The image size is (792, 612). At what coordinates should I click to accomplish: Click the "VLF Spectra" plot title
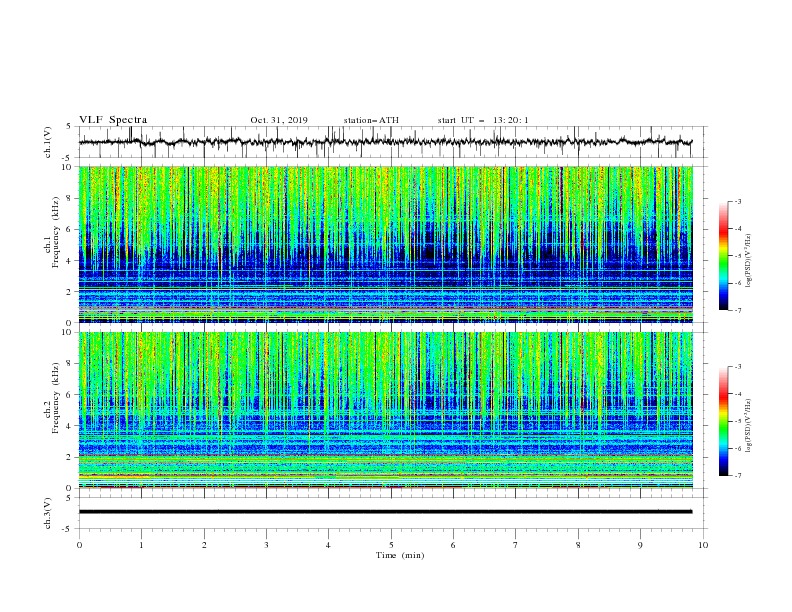pyautogui.click(x=113, y=120)
